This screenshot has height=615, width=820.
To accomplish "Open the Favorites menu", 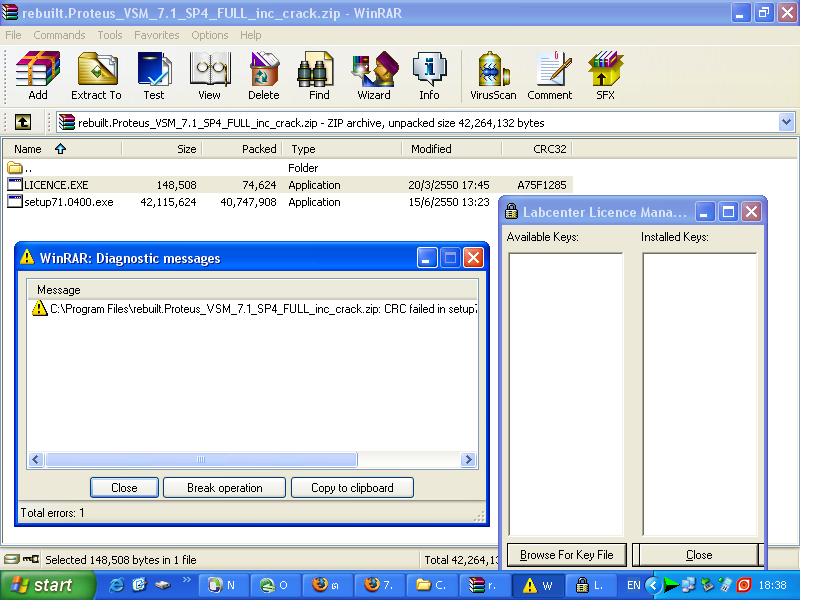I will click(156, 35).
